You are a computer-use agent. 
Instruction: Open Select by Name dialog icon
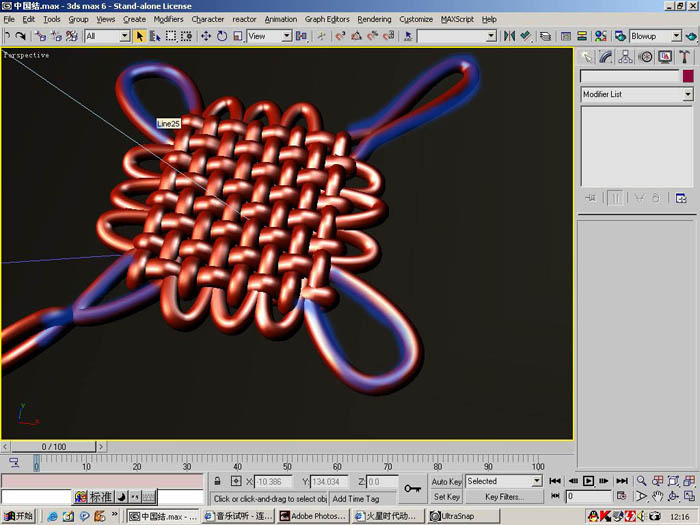[155, 36]
